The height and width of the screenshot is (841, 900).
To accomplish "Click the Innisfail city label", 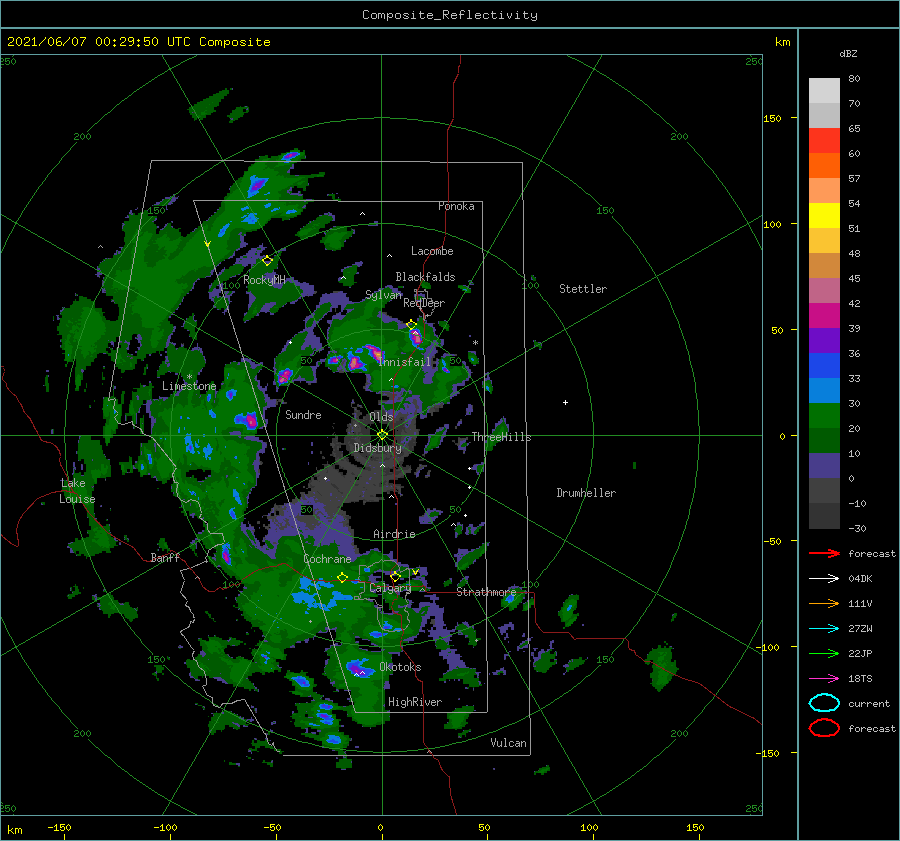I will 404,362.
